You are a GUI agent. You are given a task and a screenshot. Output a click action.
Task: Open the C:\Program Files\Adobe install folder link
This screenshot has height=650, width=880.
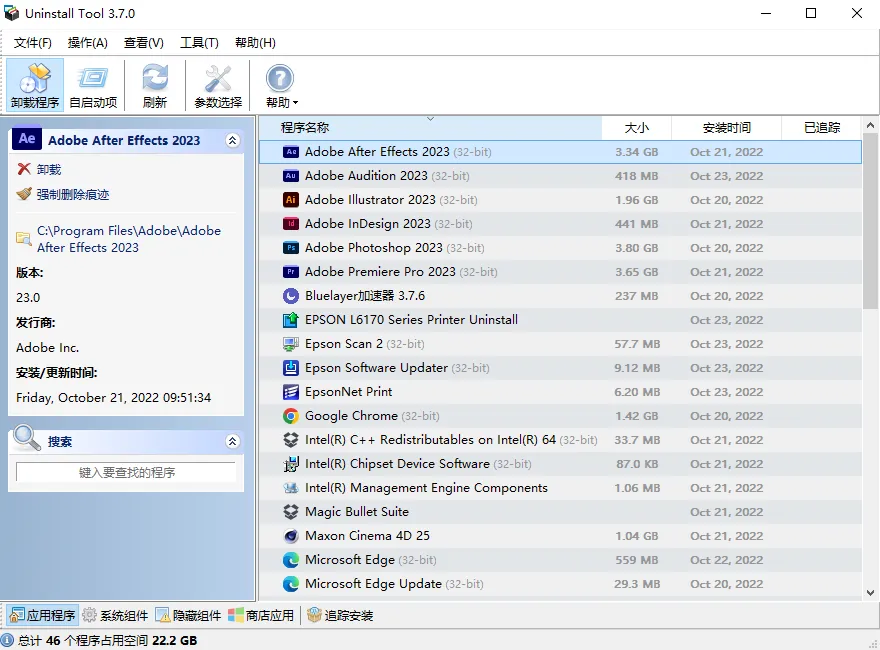click(x=129, y=239)
